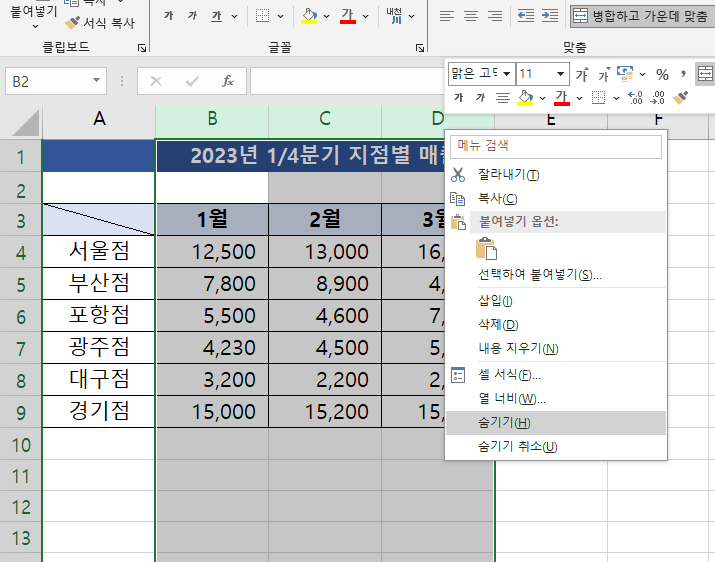The image size is (715, 562).
Task: Select column A header
Action: click(x=99, y=120)
